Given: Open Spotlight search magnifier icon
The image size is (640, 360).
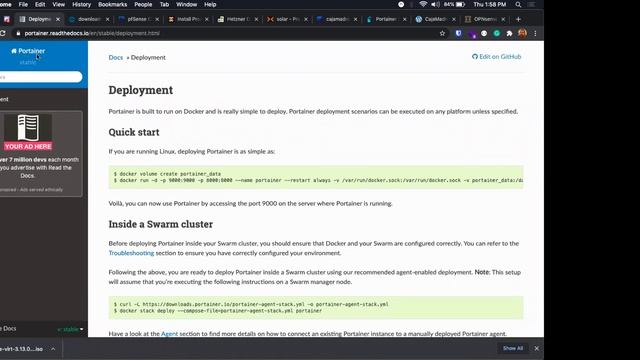Looking at the screenshot, I should (x=518, y=4).
